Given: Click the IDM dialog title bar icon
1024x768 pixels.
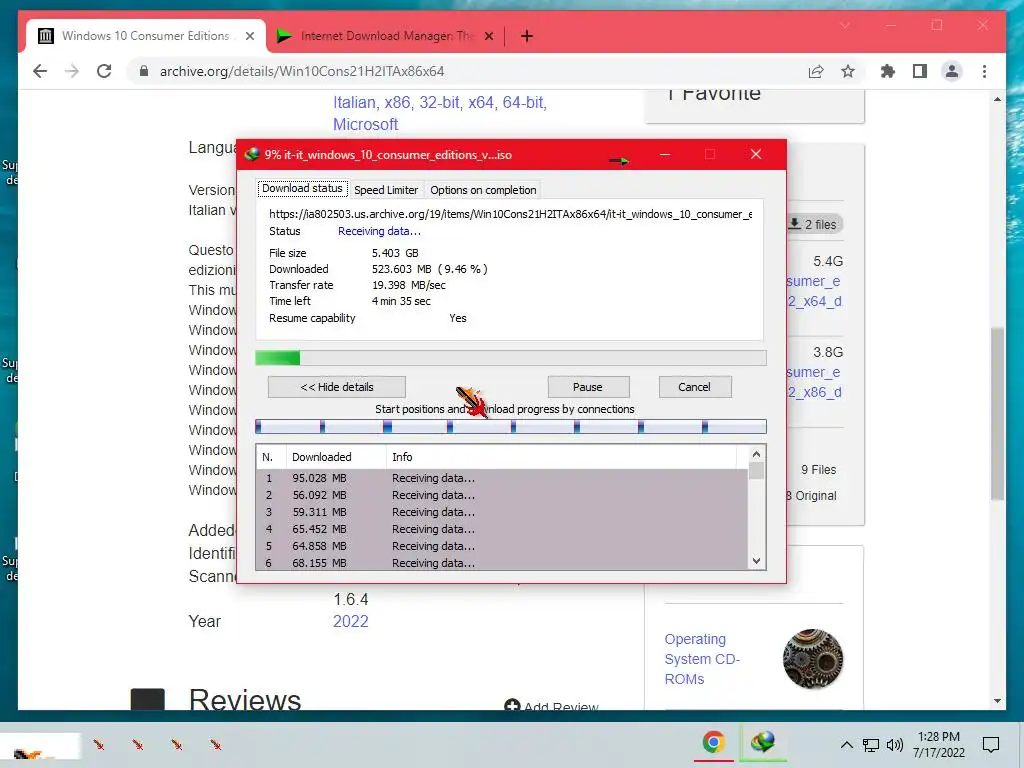Looking at the screenshot, I should 251,155.
